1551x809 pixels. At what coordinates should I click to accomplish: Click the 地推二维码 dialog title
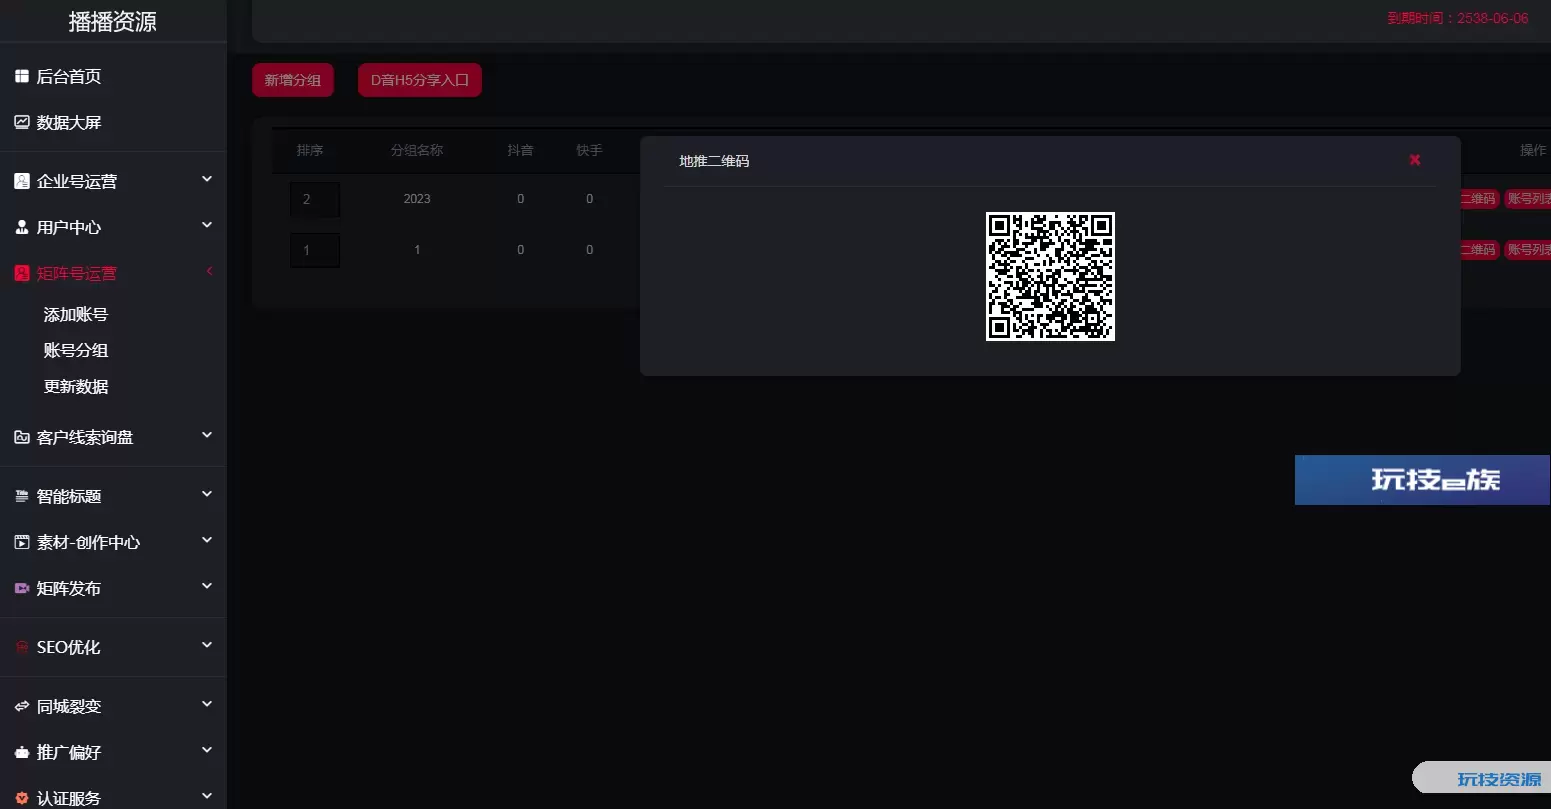(x=714, y=160)
